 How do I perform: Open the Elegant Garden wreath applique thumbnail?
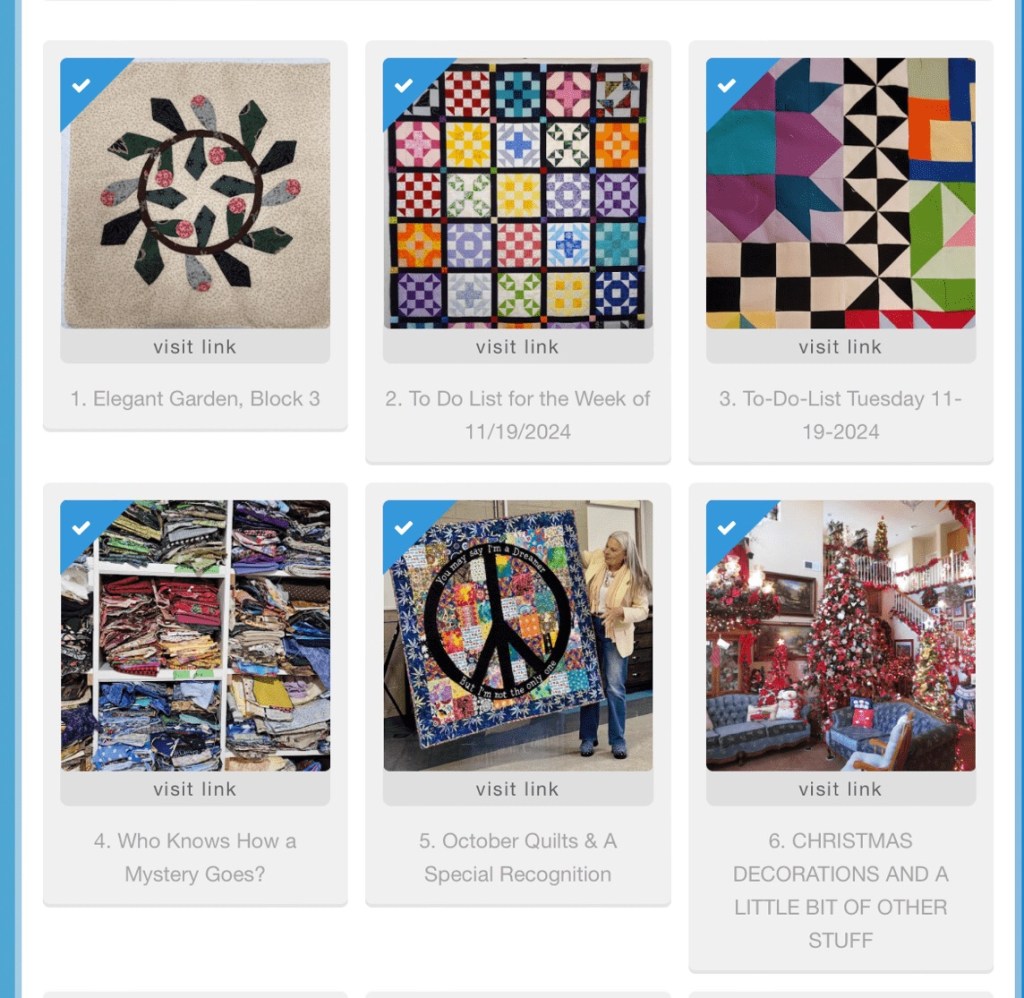[x=195, y=193]
